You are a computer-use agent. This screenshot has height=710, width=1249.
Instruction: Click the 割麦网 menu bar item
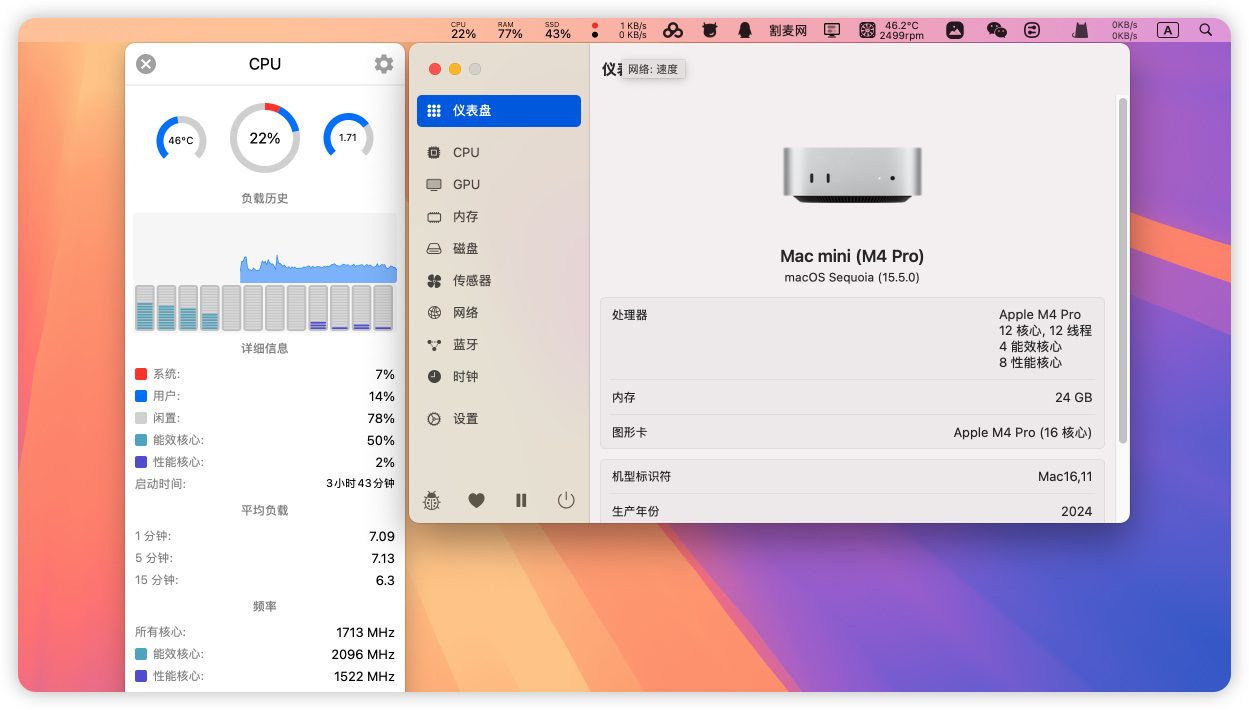coord(788,31)
